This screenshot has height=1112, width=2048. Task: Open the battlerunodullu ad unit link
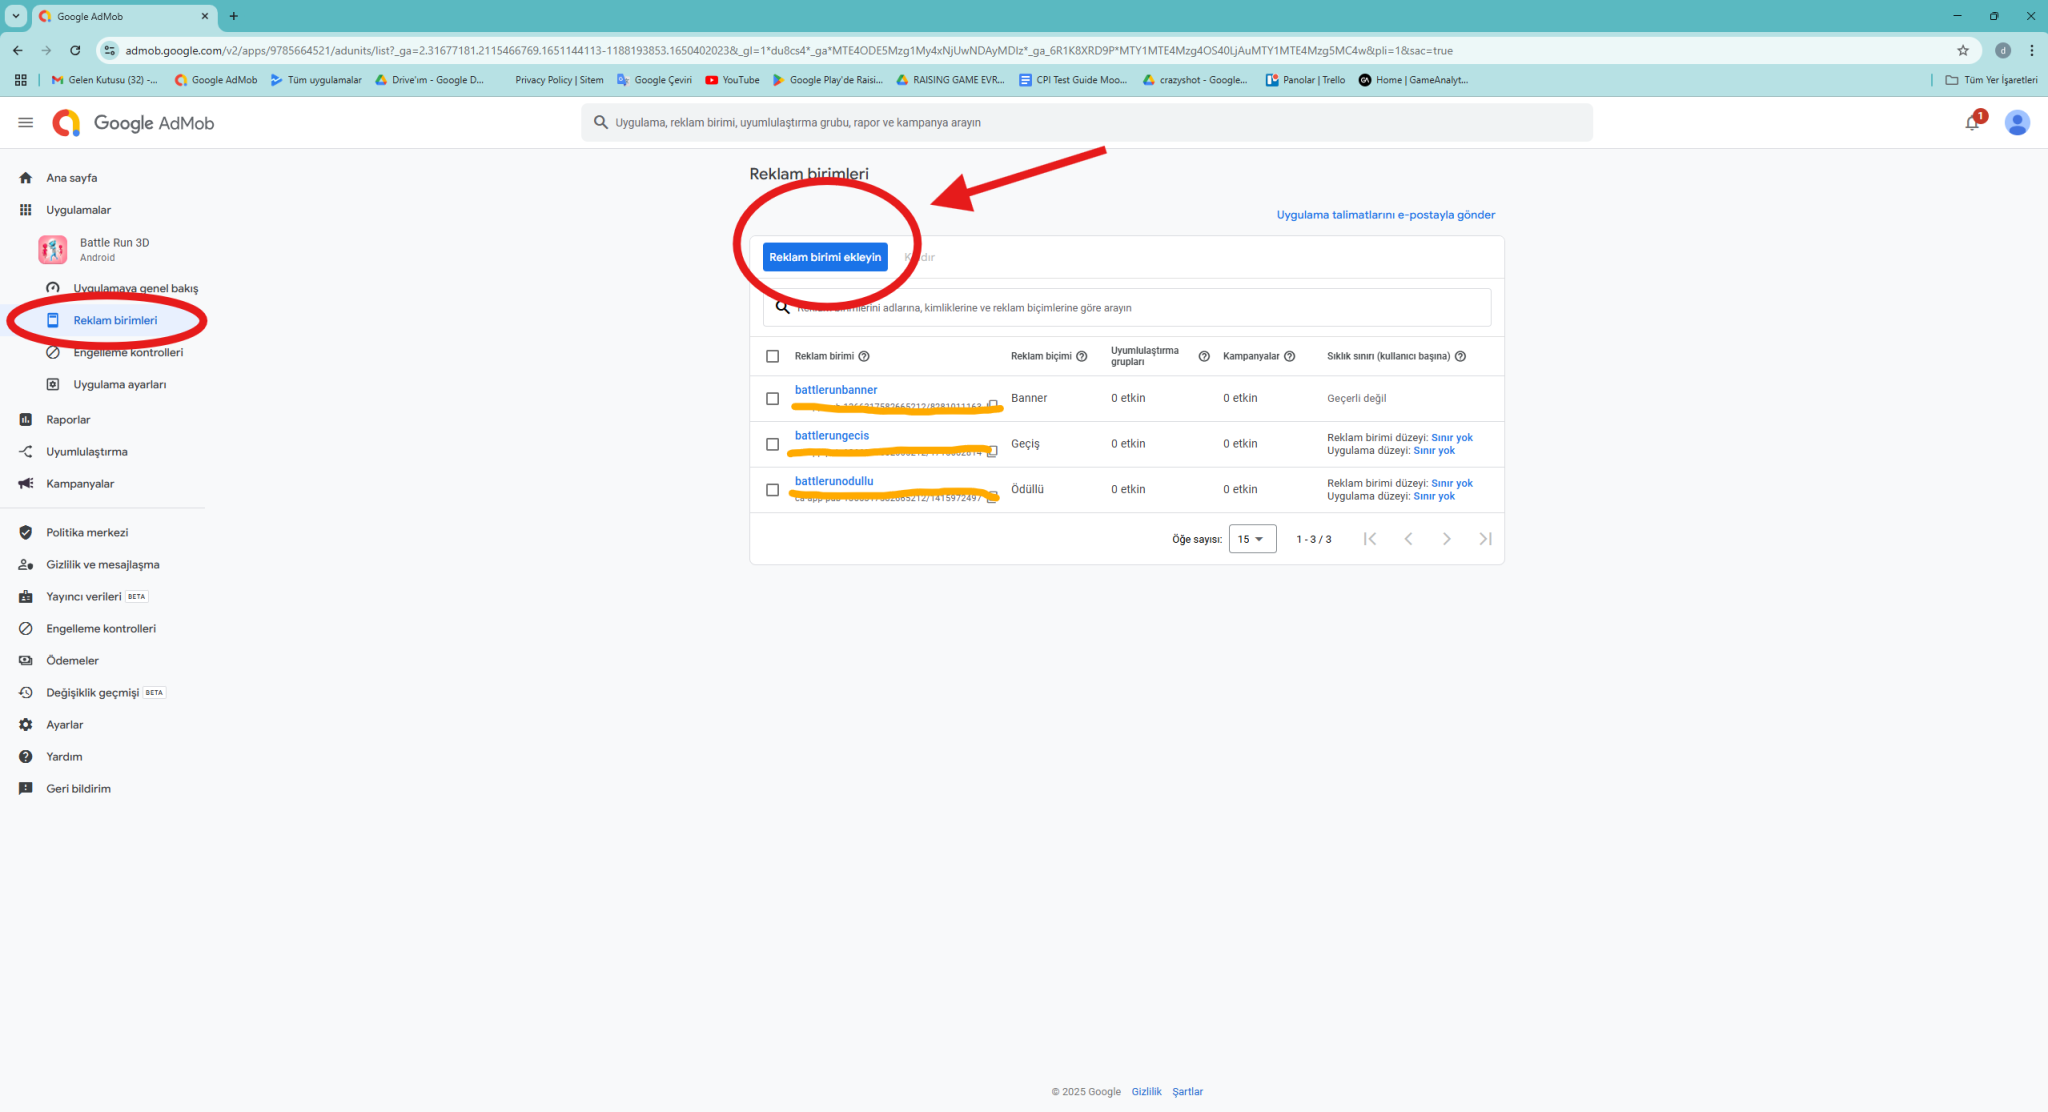point(833,481)
